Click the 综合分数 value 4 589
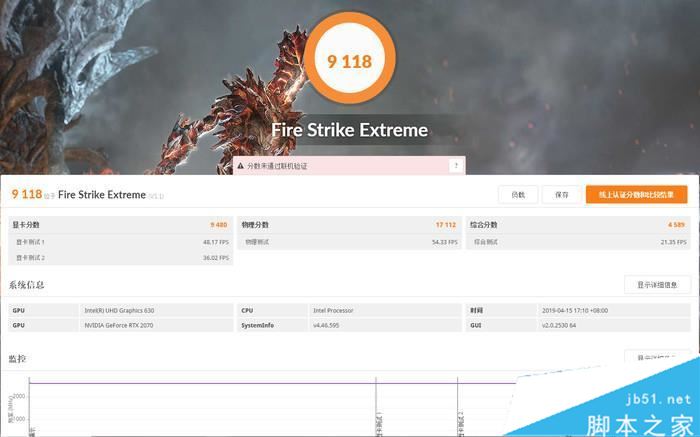This screenshot has width=700, height=437. tap(676, 225)
